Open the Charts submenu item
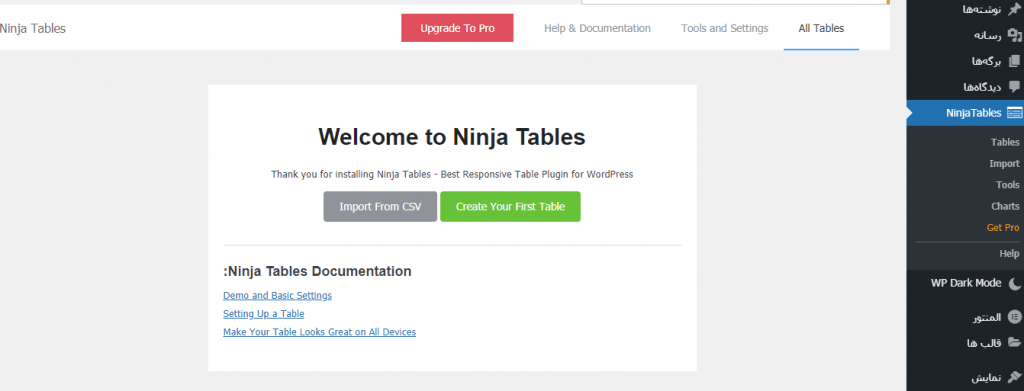The height and width of the screenshot is (391, 1024). coord(1006,206)
